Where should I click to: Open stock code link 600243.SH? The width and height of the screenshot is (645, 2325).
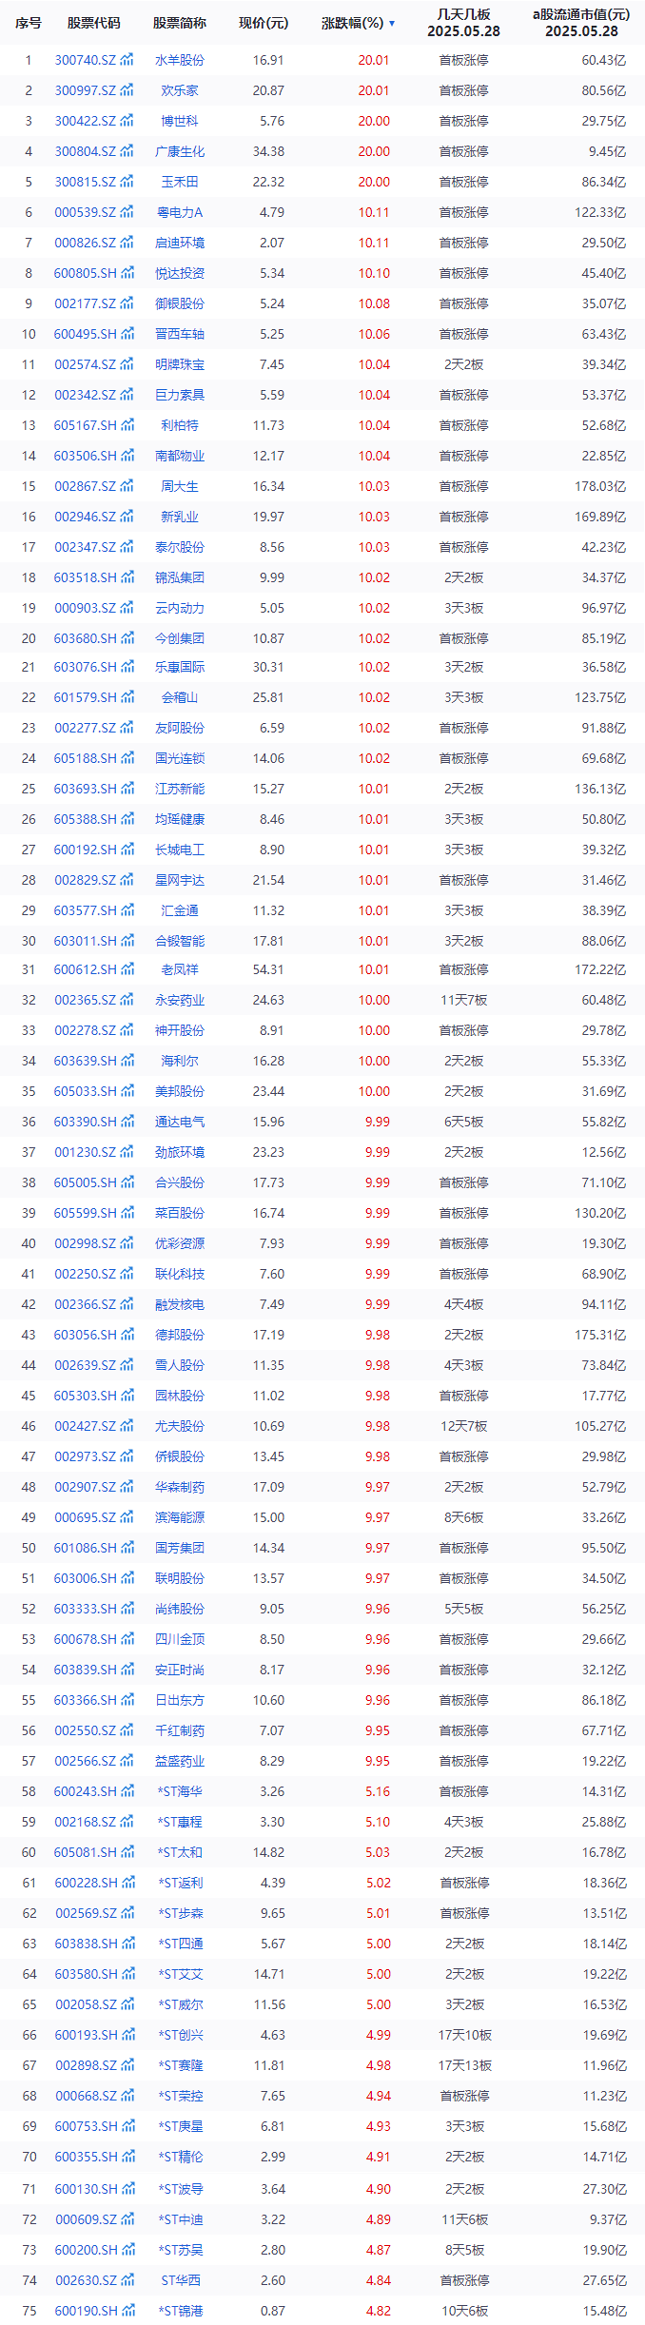85,1791
